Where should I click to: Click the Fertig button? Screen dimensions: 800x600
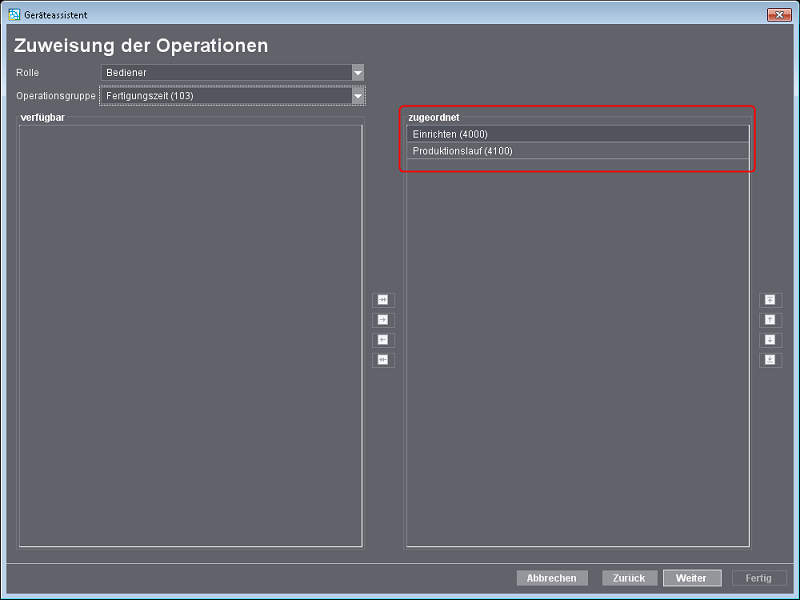[x=758, y=578]
